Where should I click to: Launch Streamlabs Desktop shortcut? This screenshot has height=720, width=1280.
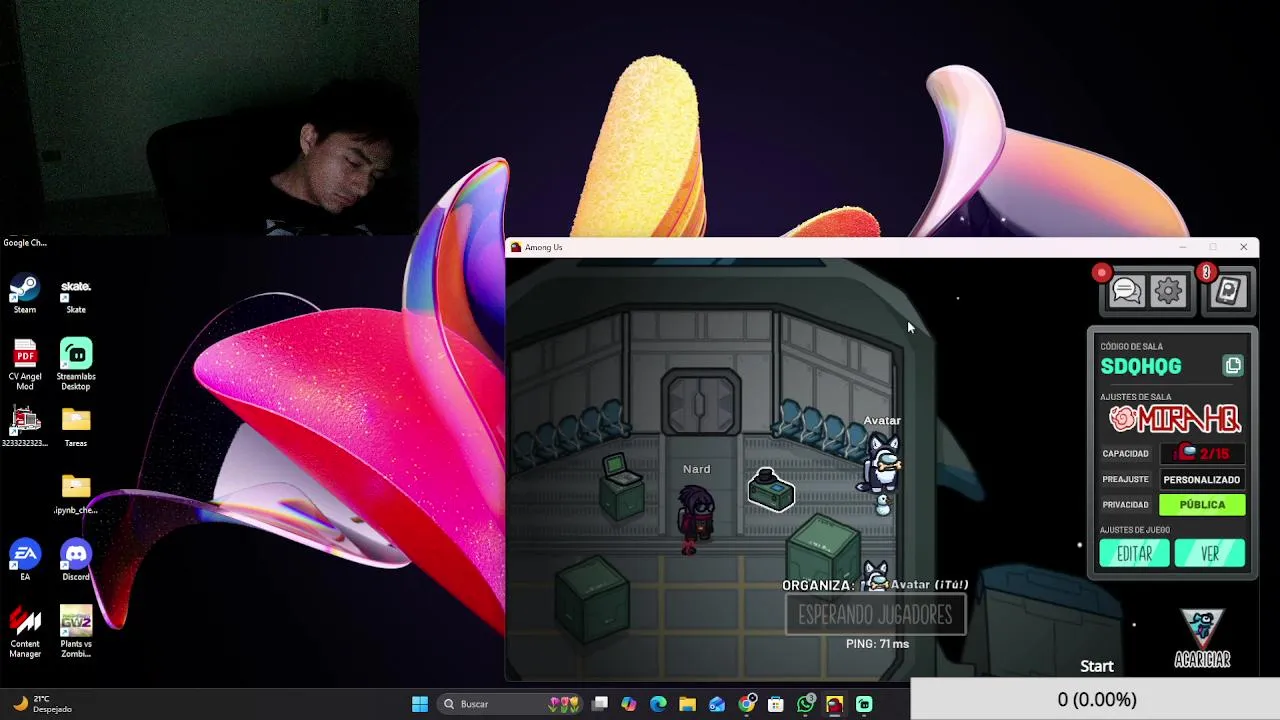pyautogui.click(x=76, y=364)
